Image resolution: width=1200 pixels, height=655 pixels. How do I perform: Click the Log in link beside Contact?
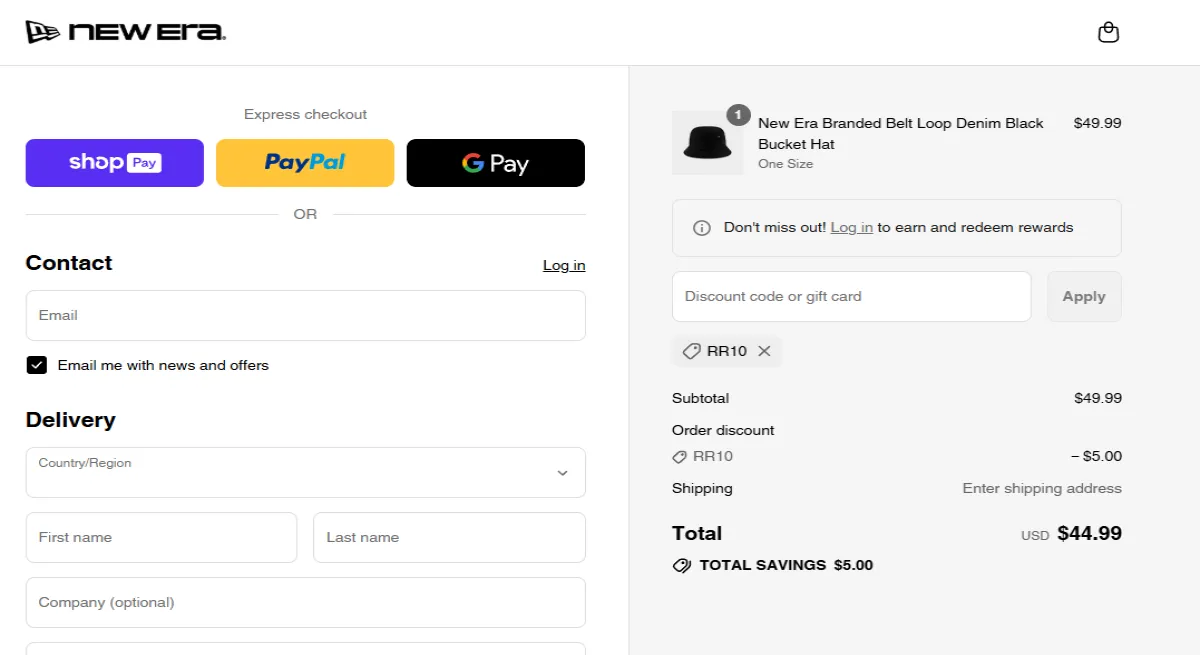pos(564,265)
